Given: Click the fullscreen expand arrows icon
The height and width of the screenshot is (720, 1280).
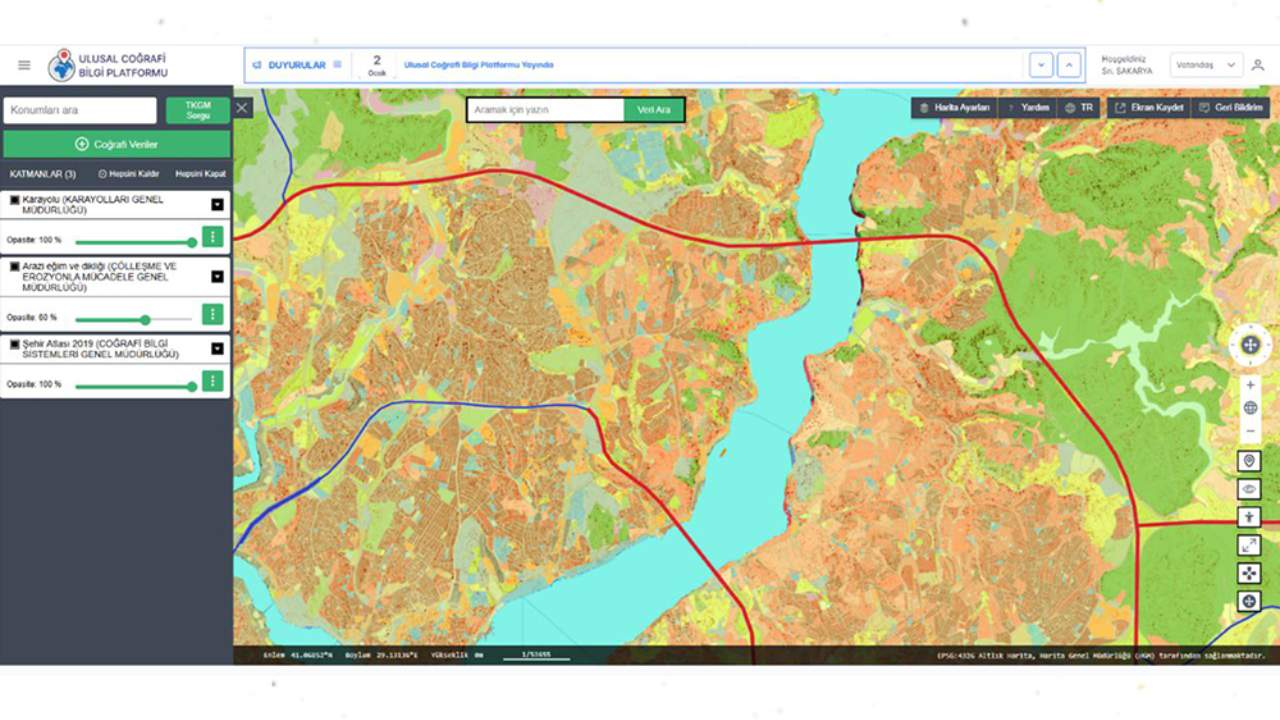Looking at the screenshot, I should click(x=1249, y=545).
